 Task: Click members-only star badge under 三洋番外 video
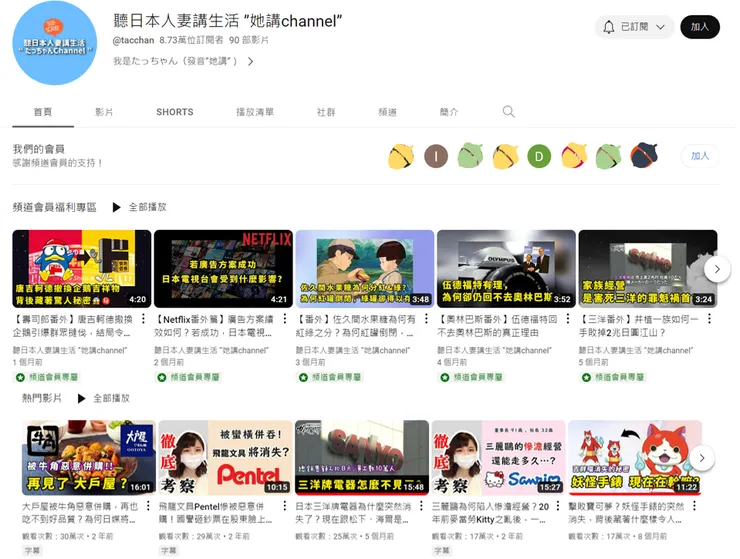tap(613, 377)
